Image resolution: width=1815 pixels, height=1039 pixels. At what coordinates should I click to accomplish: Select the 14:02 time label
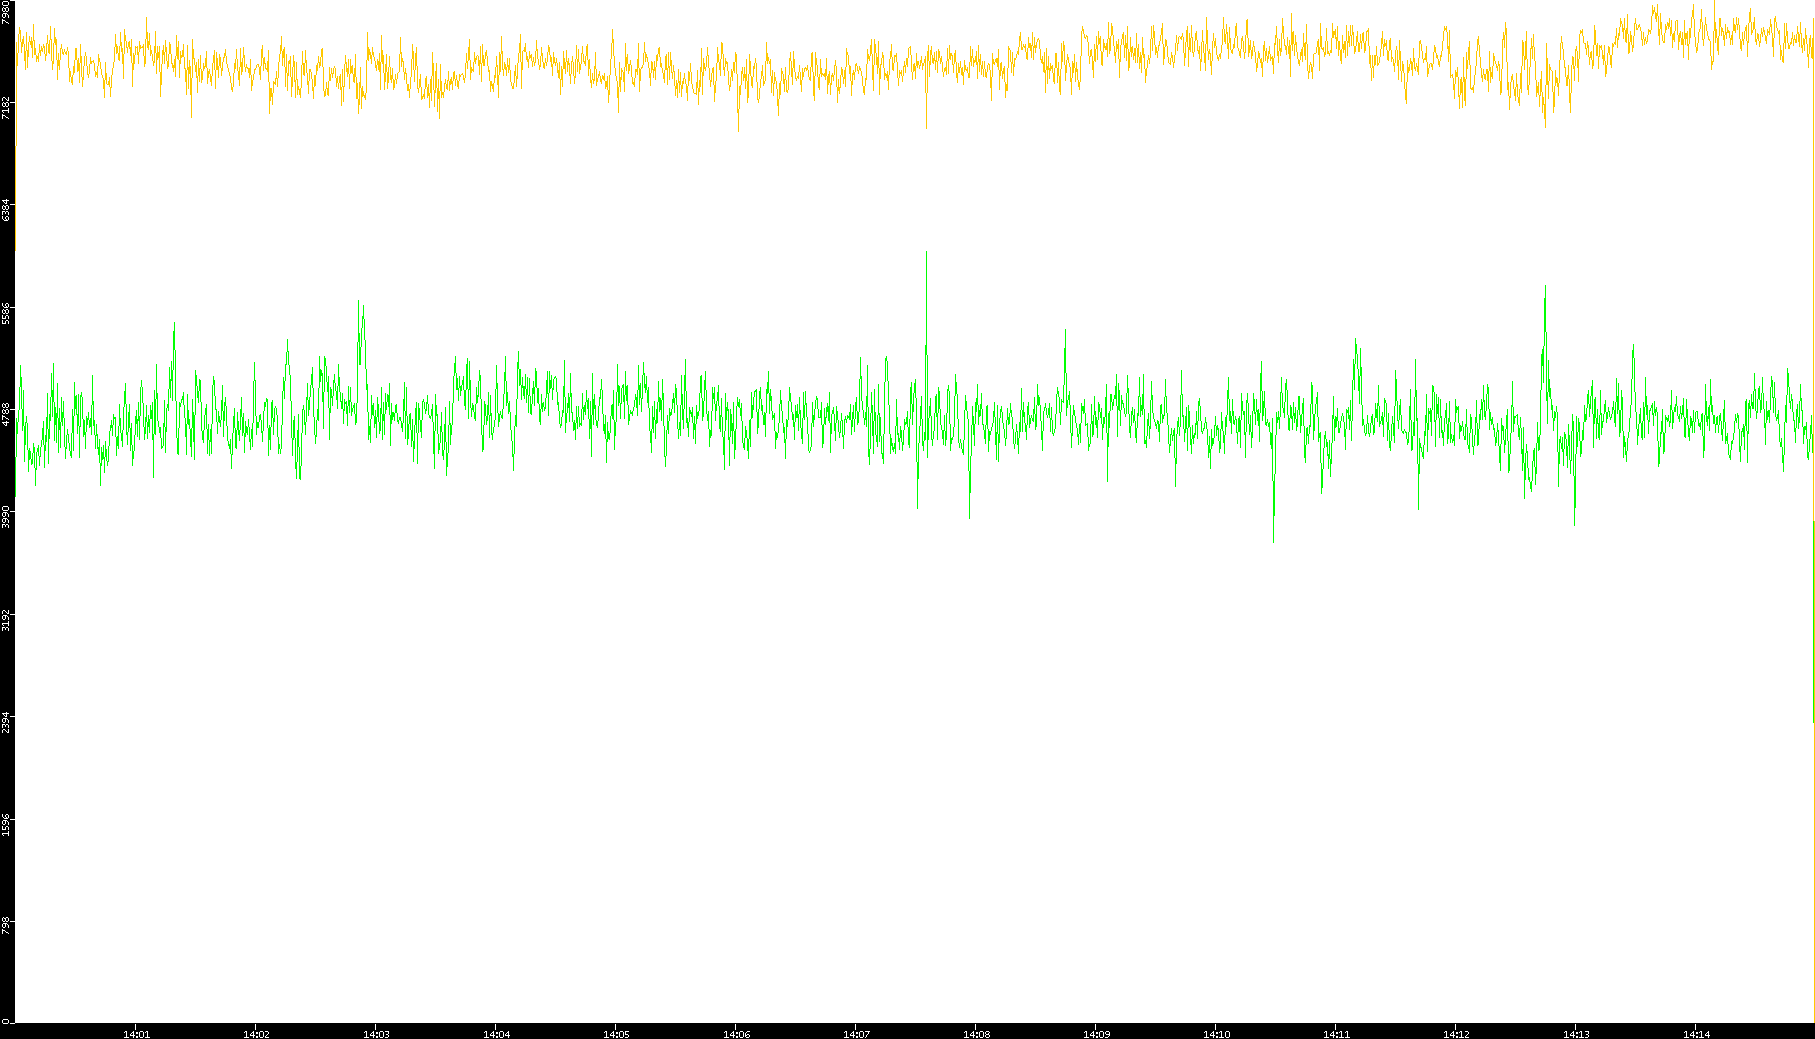tap(256, 1034)
